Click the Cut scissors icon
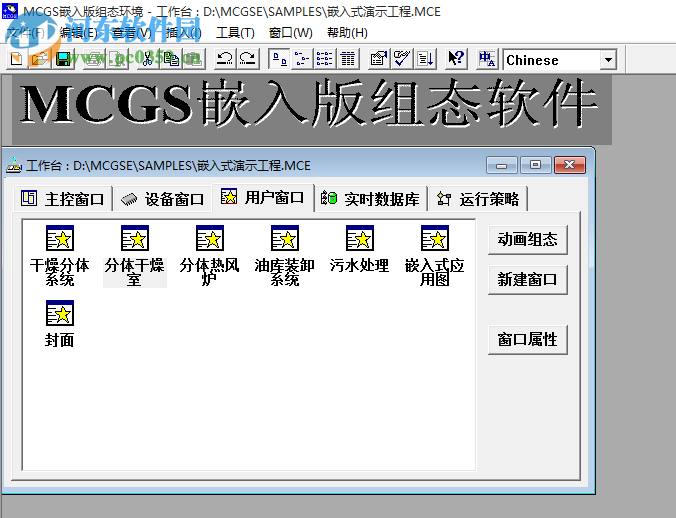 tap(148, 59)
